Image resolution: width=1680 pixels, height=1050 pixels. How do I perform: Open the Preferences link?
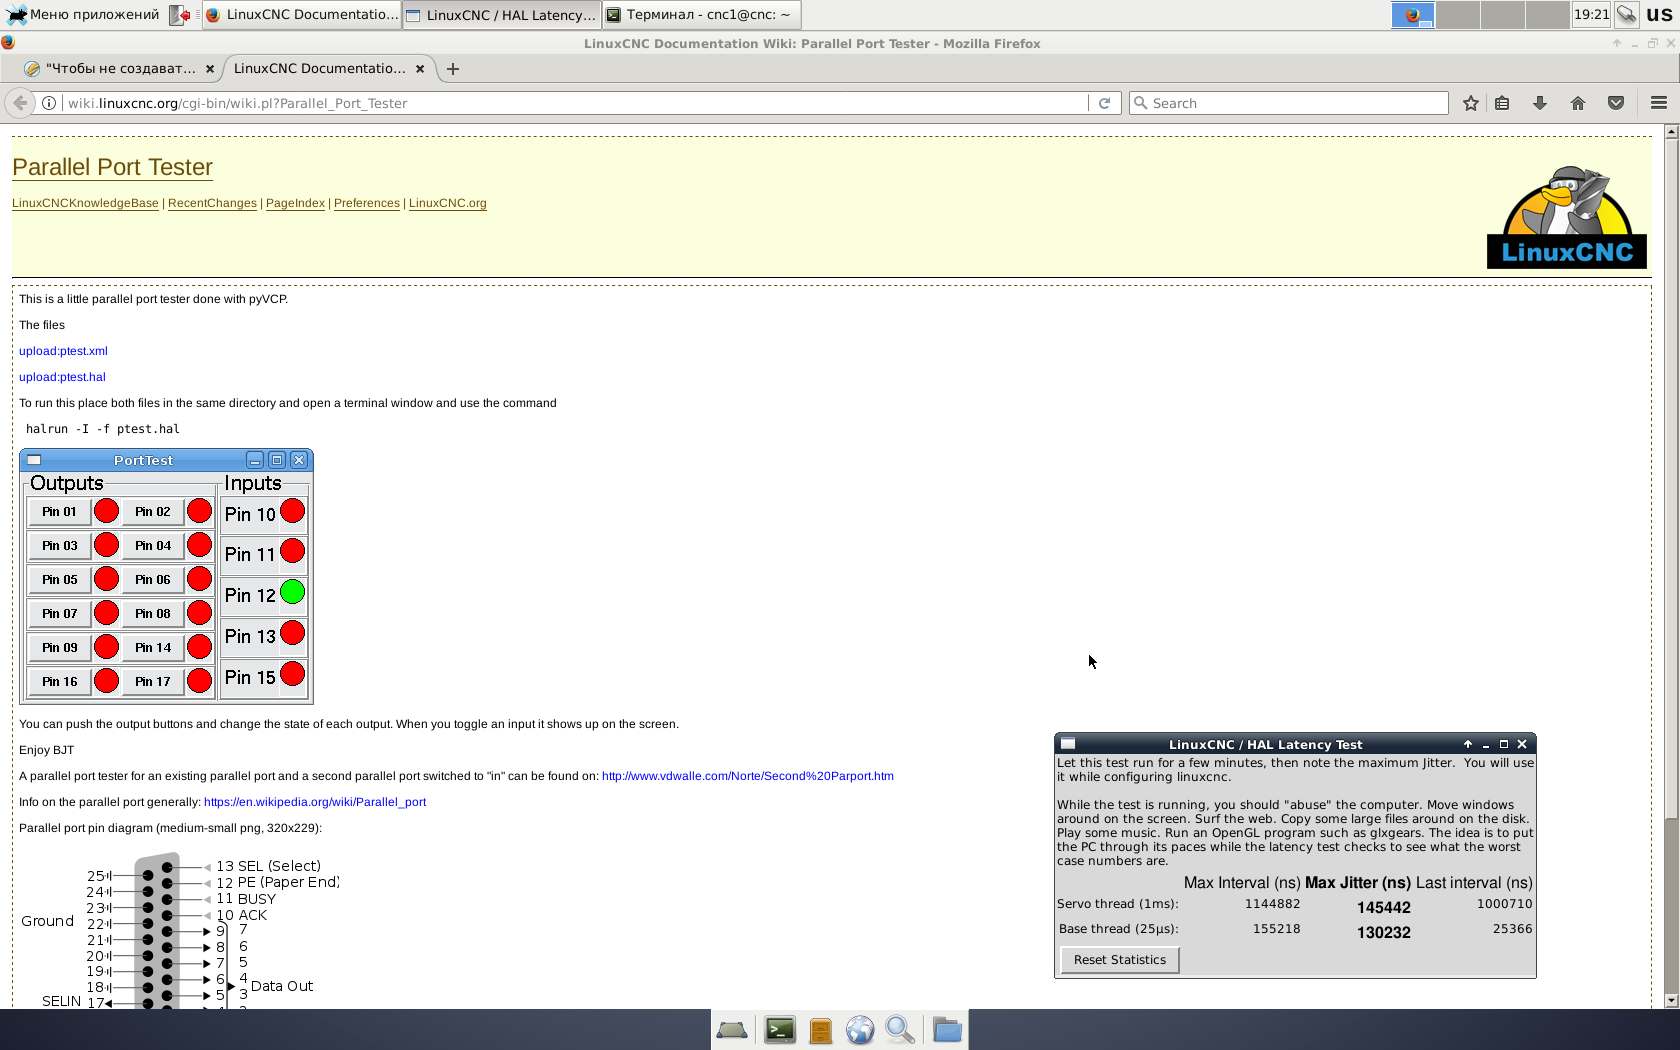point(367,203)
